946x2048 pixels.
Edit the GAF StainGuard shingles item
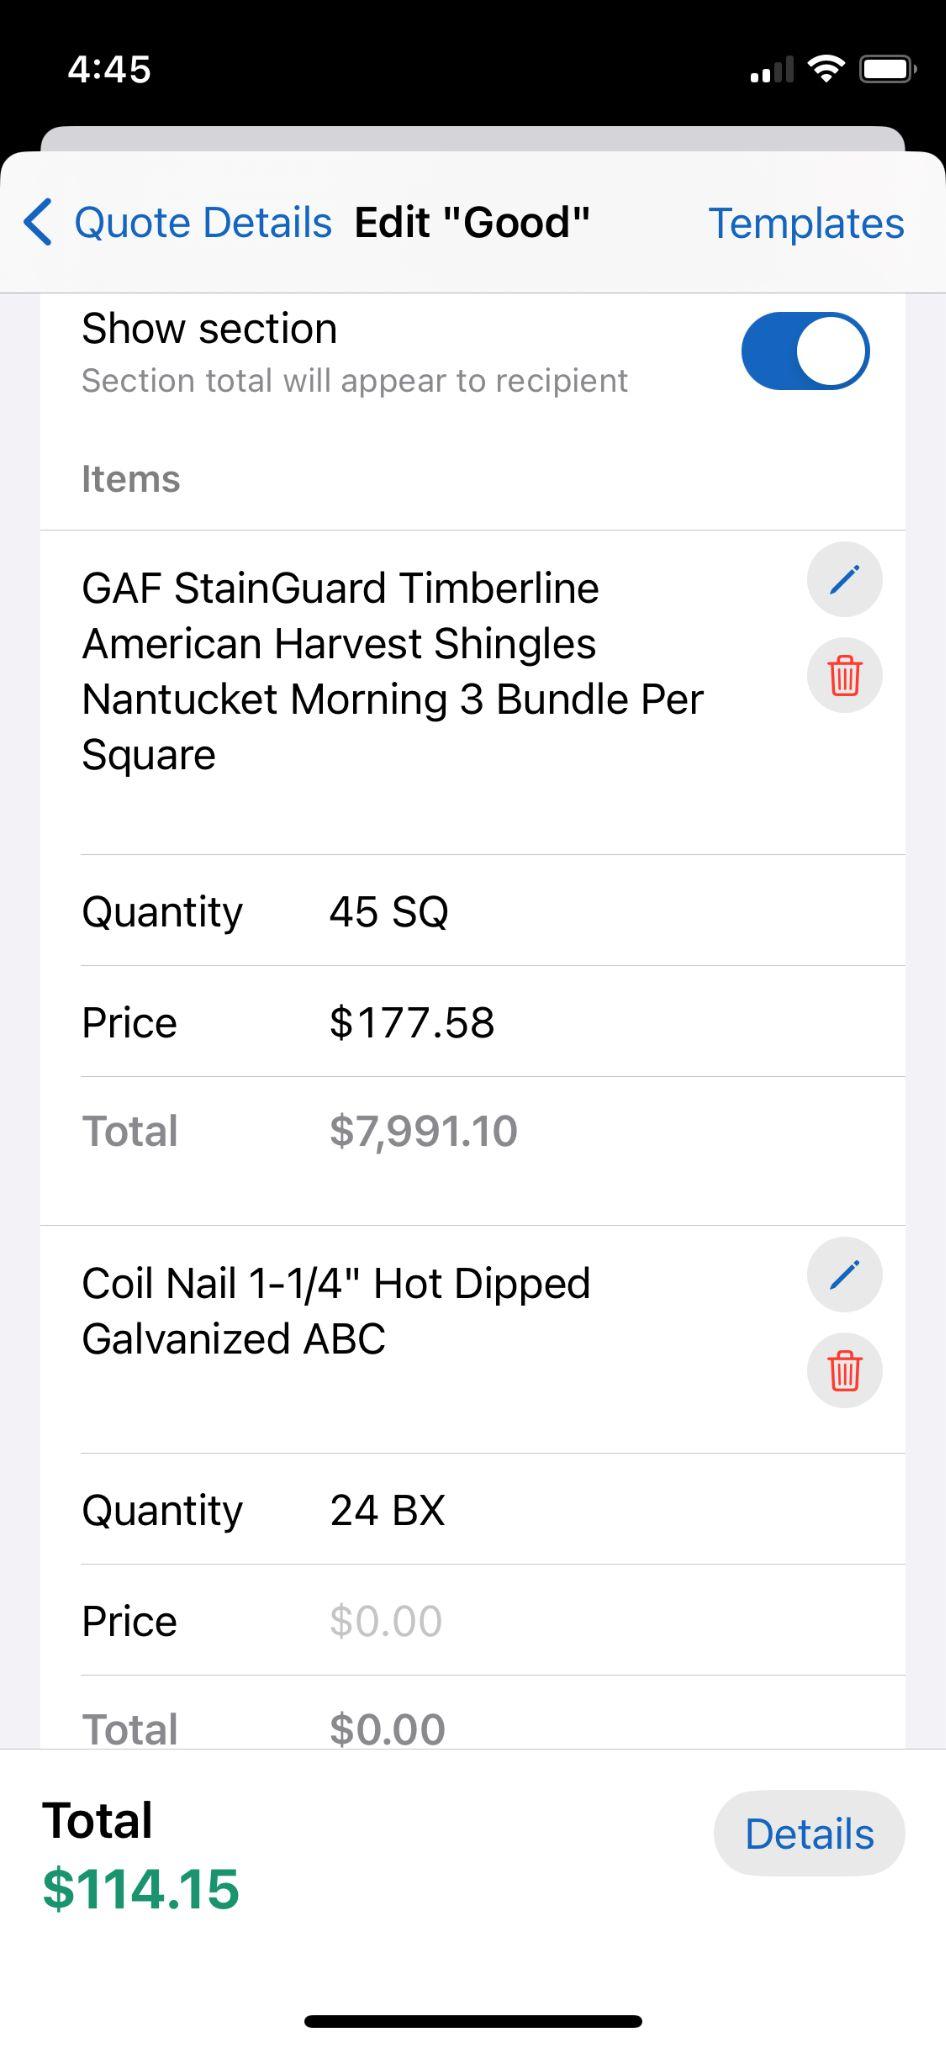tap(844, 579)
